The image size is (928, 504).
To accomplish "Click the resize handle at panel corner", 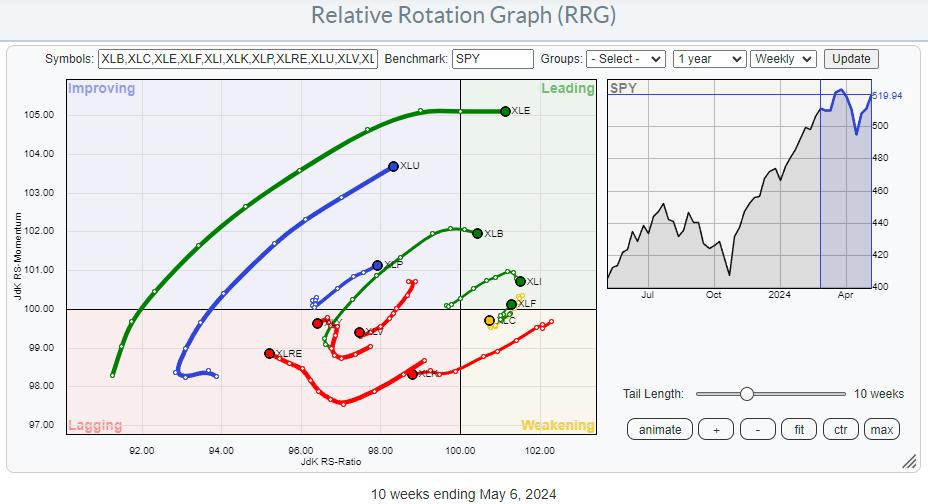I will coord(910,461).
